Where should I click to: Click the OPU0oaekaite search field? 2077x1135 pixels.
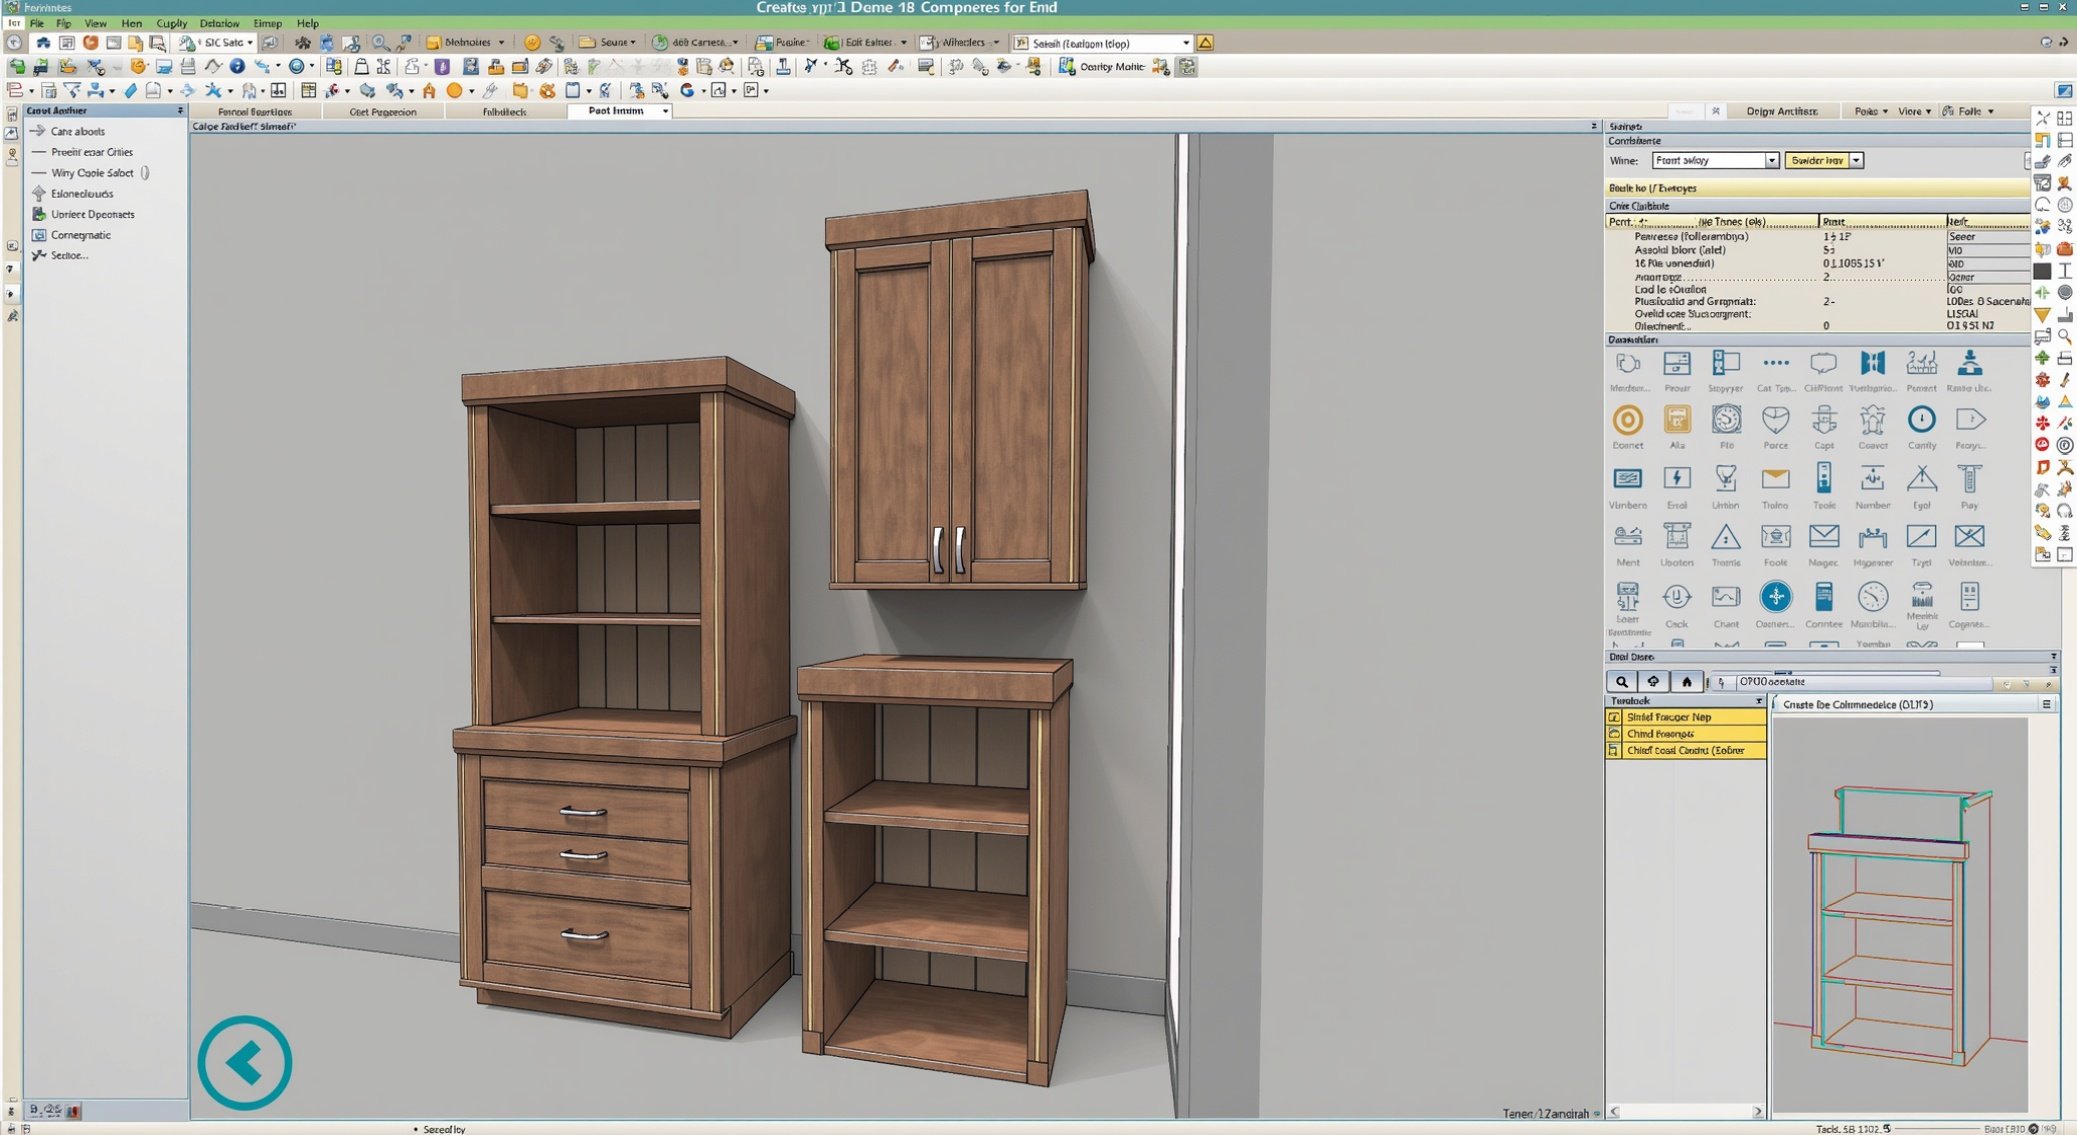[x=1862, y=682]
